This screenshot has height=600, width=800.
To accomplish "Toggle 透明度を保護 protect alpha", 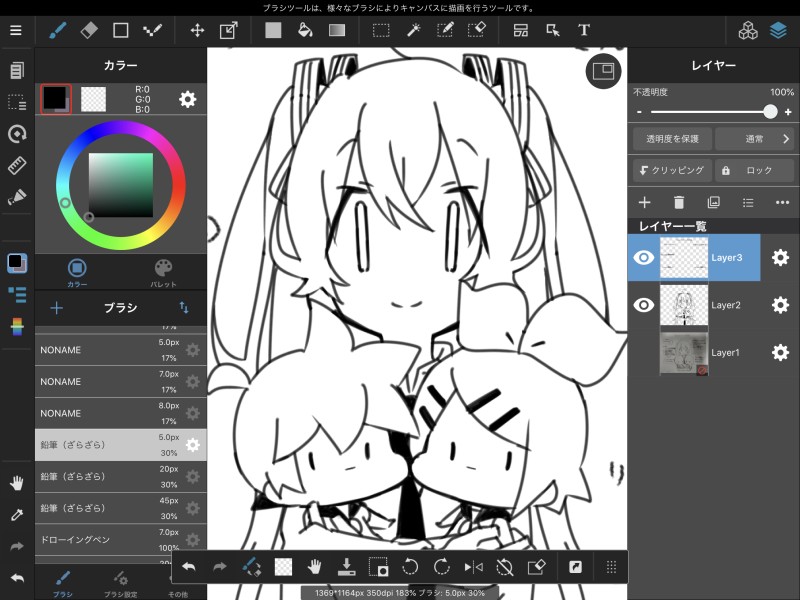I will pos(672,139).
